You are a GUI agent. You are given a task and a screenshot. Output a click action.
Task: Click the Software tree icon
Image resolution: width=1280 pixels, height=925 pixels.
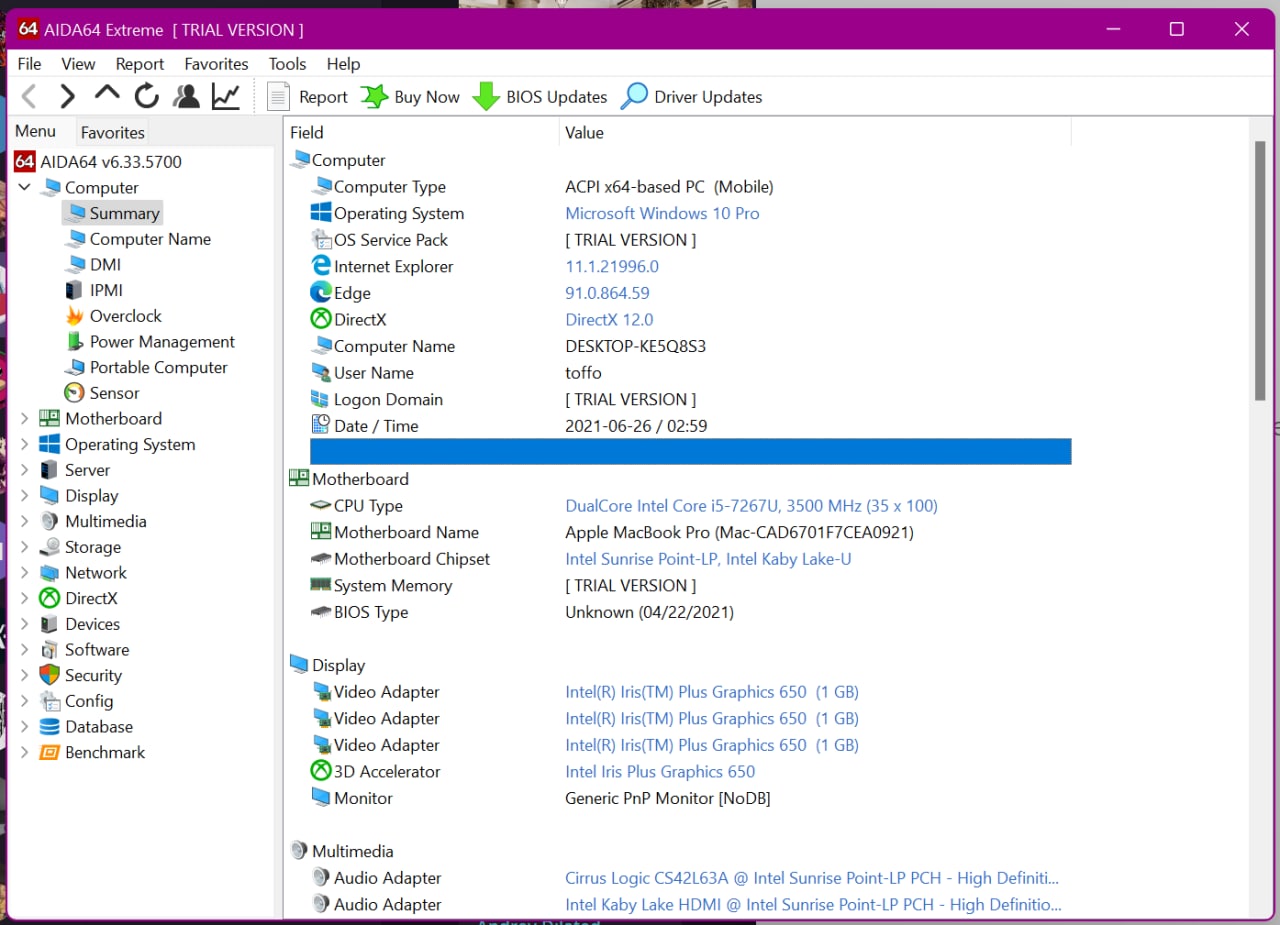coord(49,650)
